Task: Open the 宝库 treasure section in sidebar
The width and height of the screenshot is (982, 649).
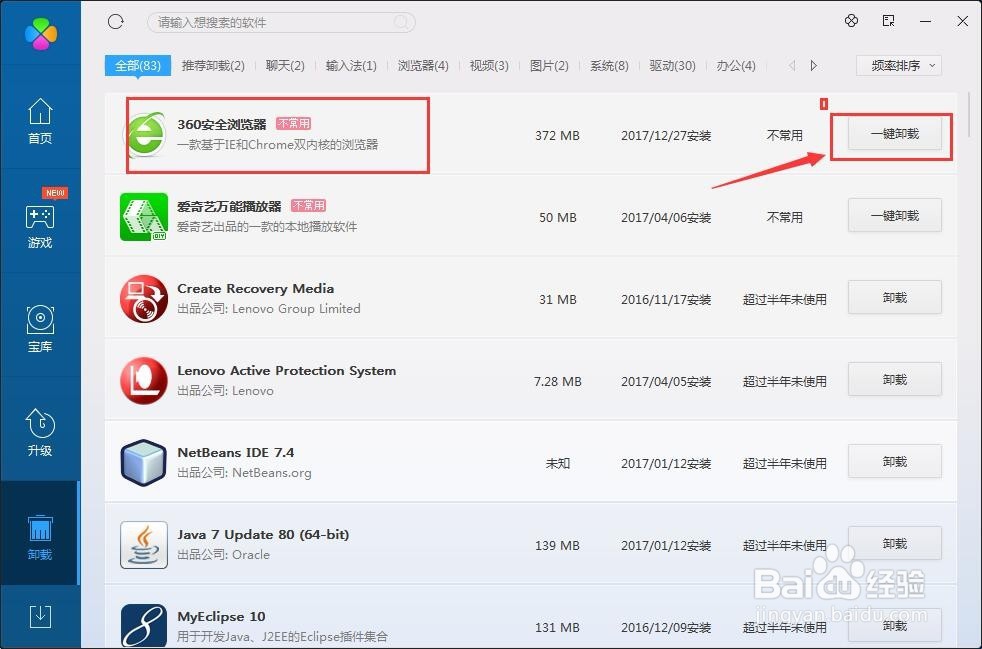Action: click(x=40, y=330)
